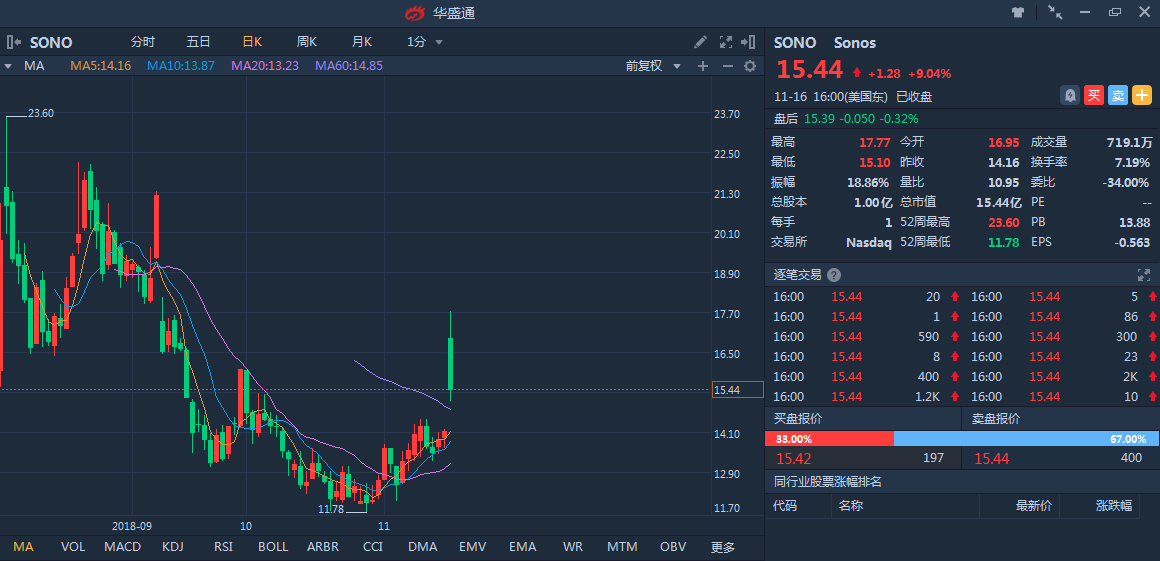This screenshot has height=561, width=1160.
Task: Select the RSI indicator tab
Action: click(223, 547)
